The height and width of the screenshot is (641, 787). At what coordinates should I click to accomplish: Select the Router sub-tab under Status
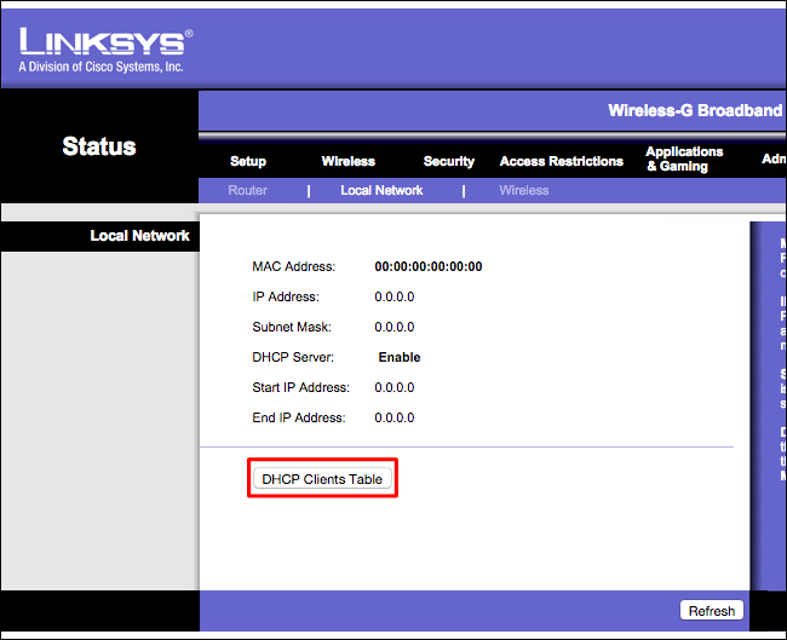pos(248,190)
